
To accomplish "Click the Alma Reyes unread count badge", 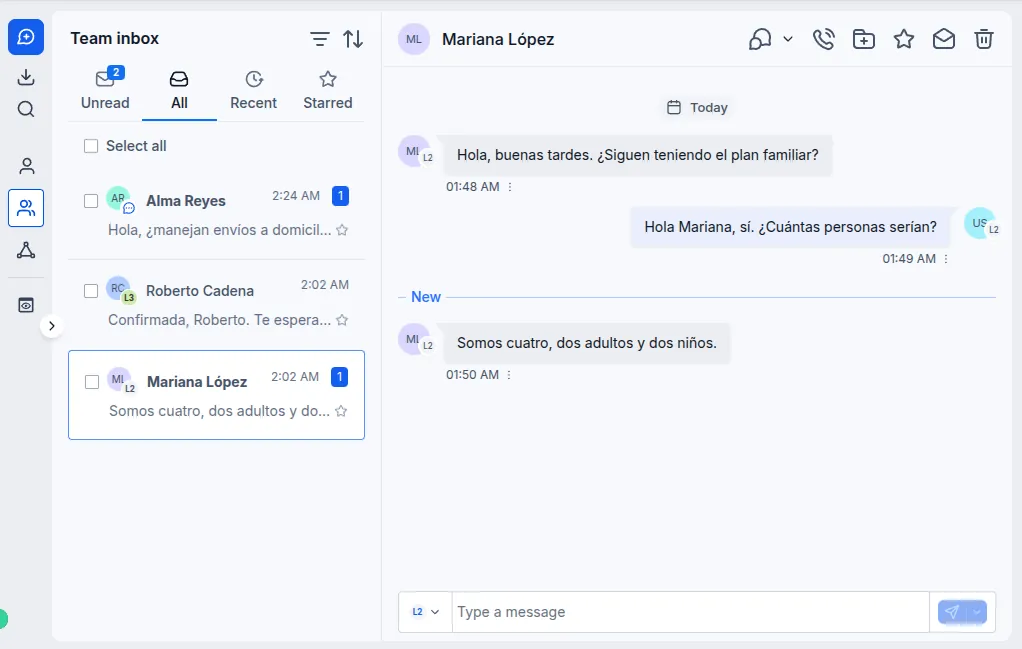I will (x=340, y=195).
